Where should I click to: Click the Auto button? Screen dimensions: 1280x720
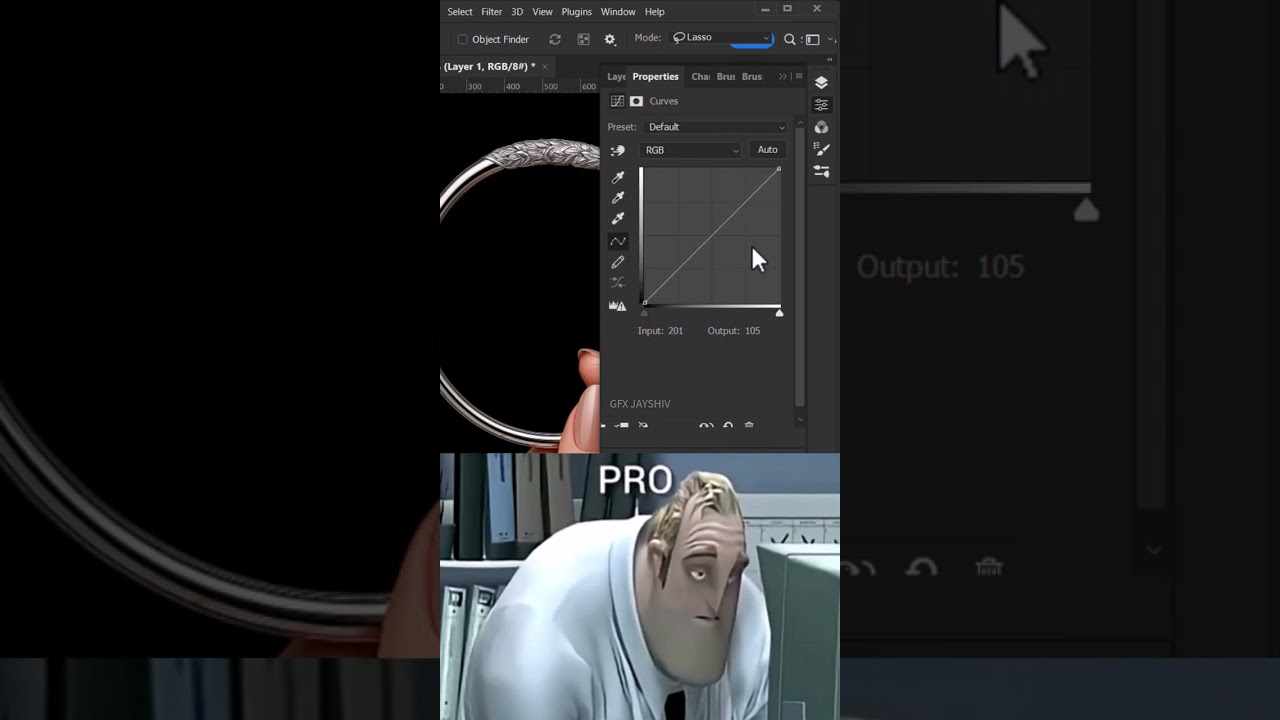[x=767, y=150]
